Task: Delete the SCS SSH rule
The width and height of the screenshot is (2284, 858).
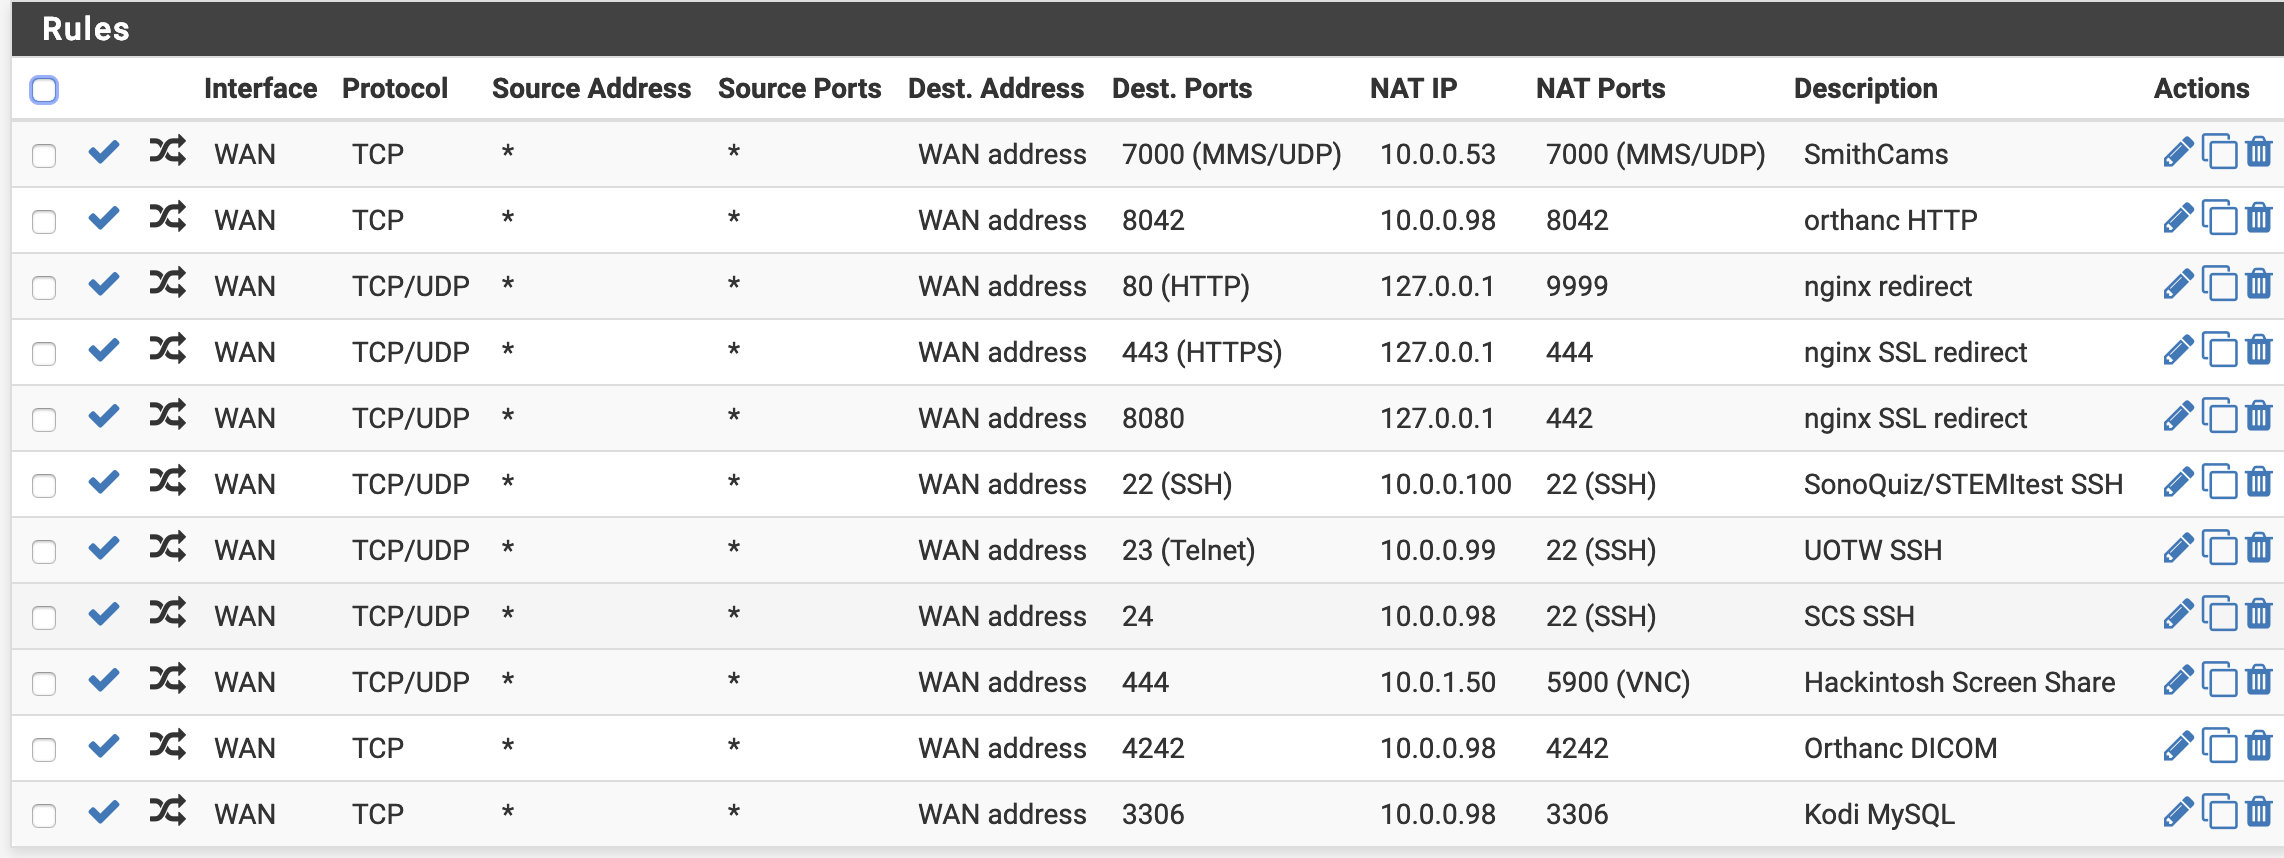Action: click(x=2259, y=615)
